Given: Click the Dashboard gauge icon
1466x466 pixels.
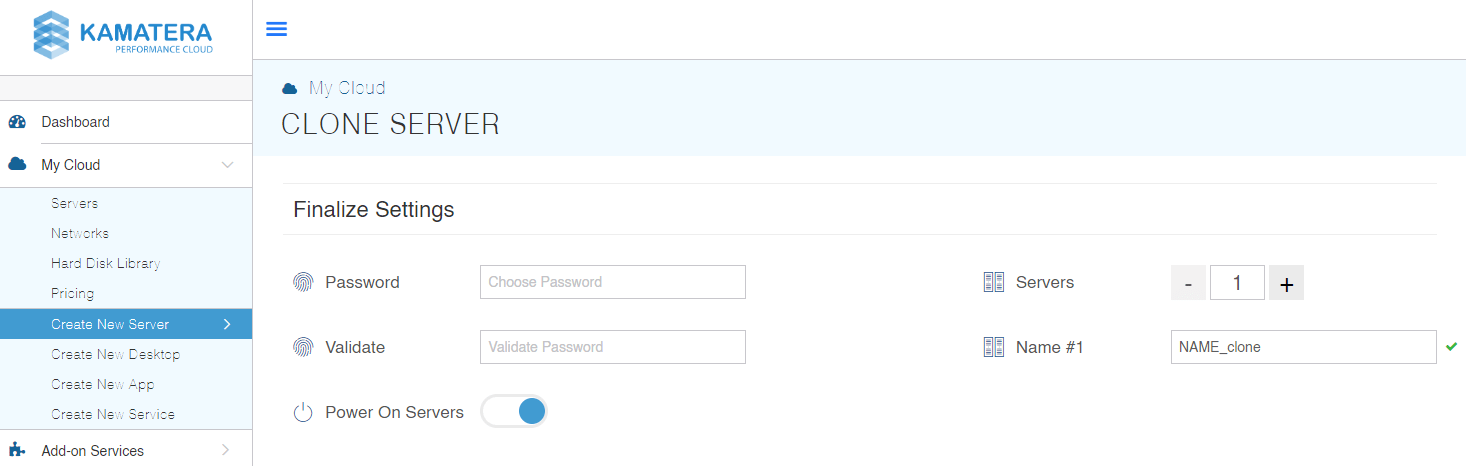Looking at the screenshot, I should click(x=17, y=122).
